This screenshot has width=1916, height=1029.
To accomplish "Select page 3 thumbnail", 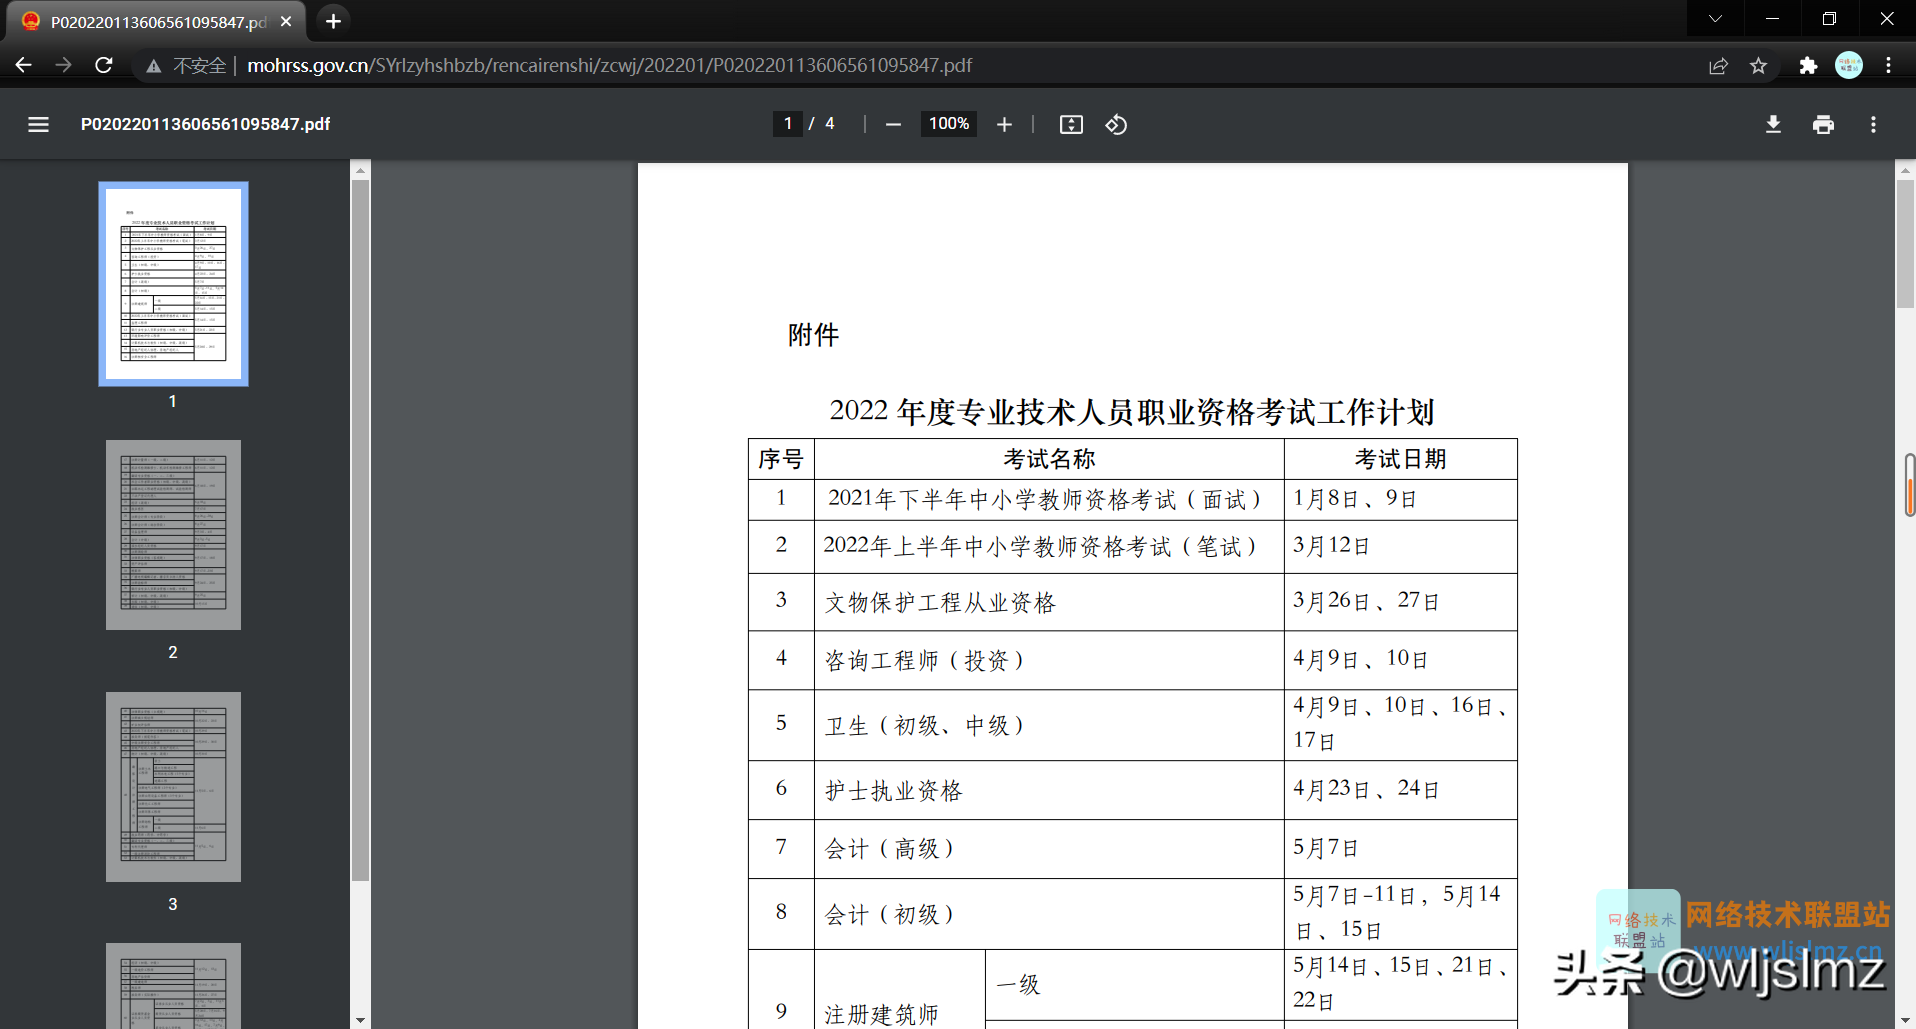I will click(x=173, y=787).
